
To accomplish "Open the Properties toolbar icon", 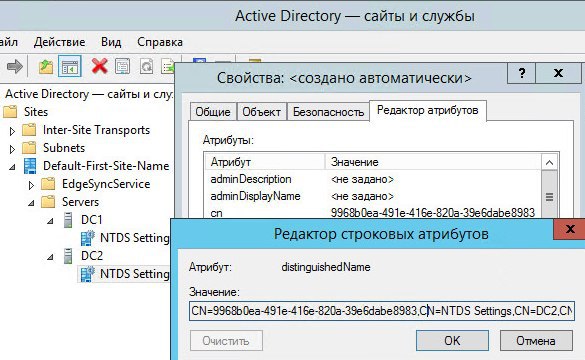I will [x=122, y=66].
